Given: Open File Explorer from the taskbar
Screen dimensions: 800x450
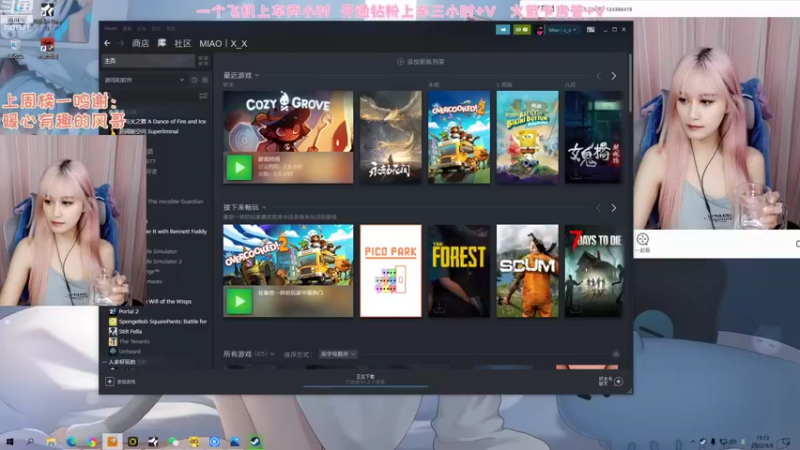Looking at the screenshot, I should tap(51, 441).
